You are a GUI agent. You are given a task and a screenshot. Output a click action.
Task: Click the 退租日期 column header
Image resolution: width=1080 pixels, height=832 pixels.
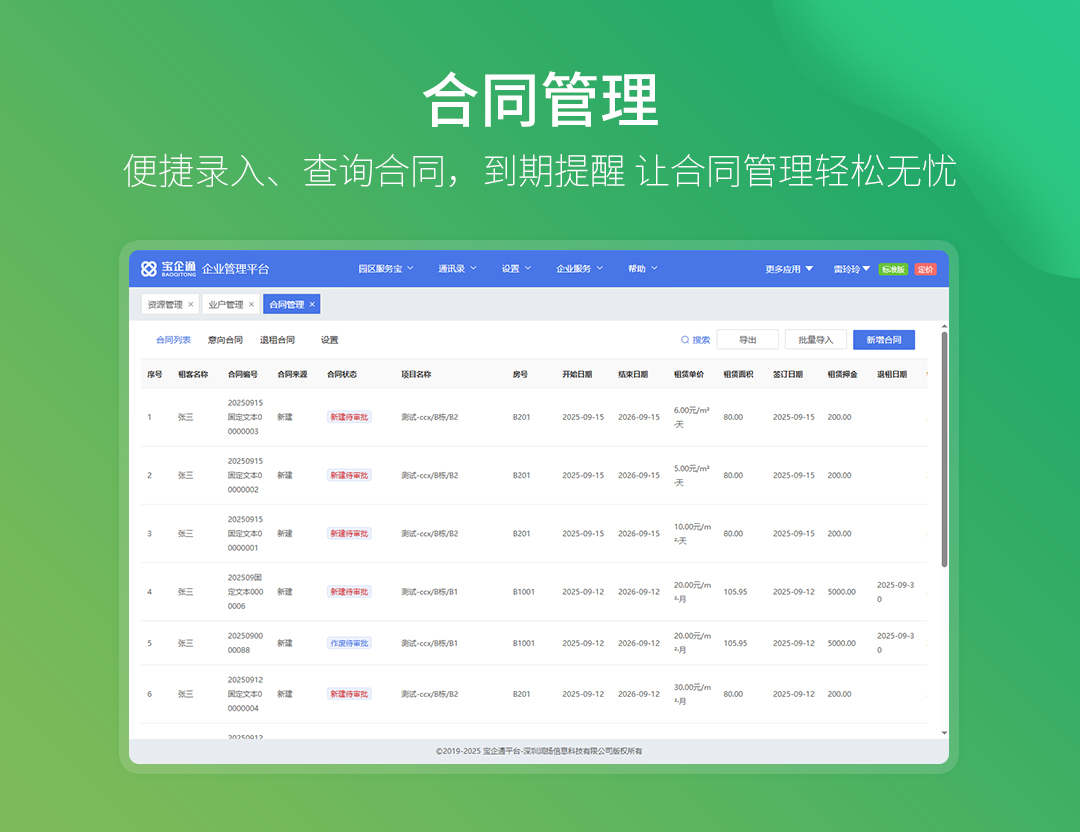coord(892,374)
